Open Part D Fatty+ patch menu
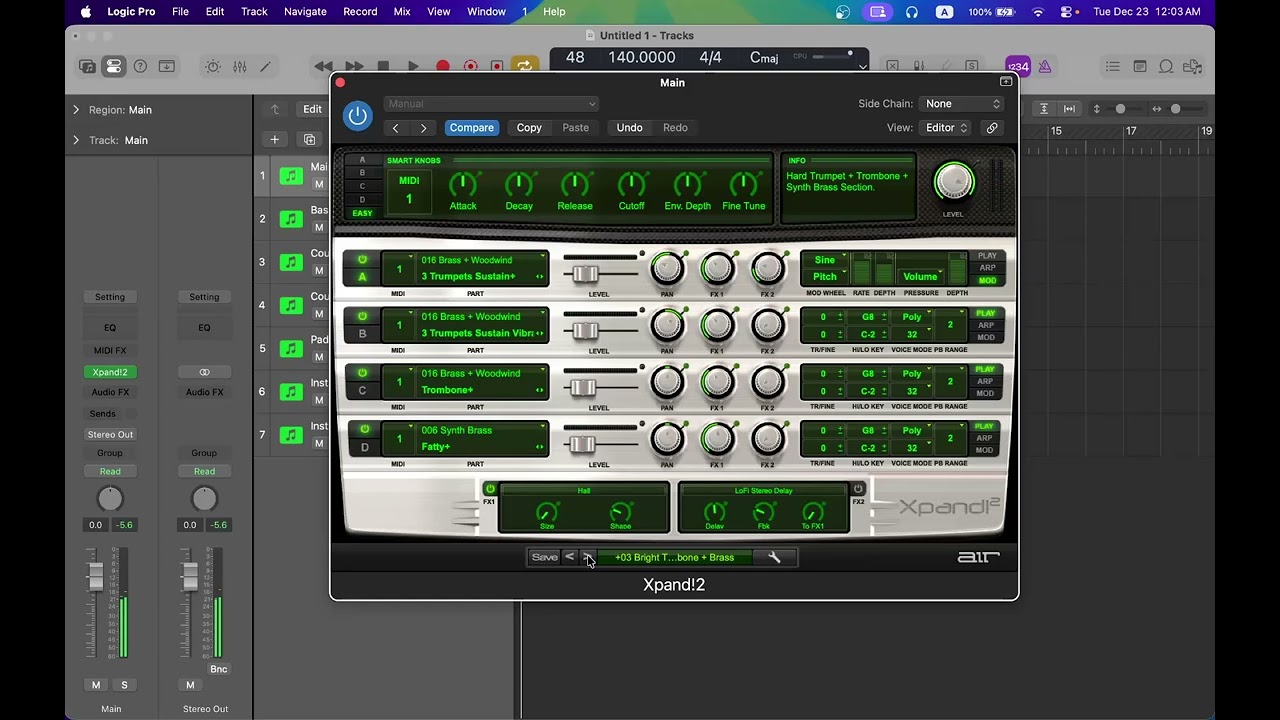The width and height of the screenshot is (1280, 720). 483,447
